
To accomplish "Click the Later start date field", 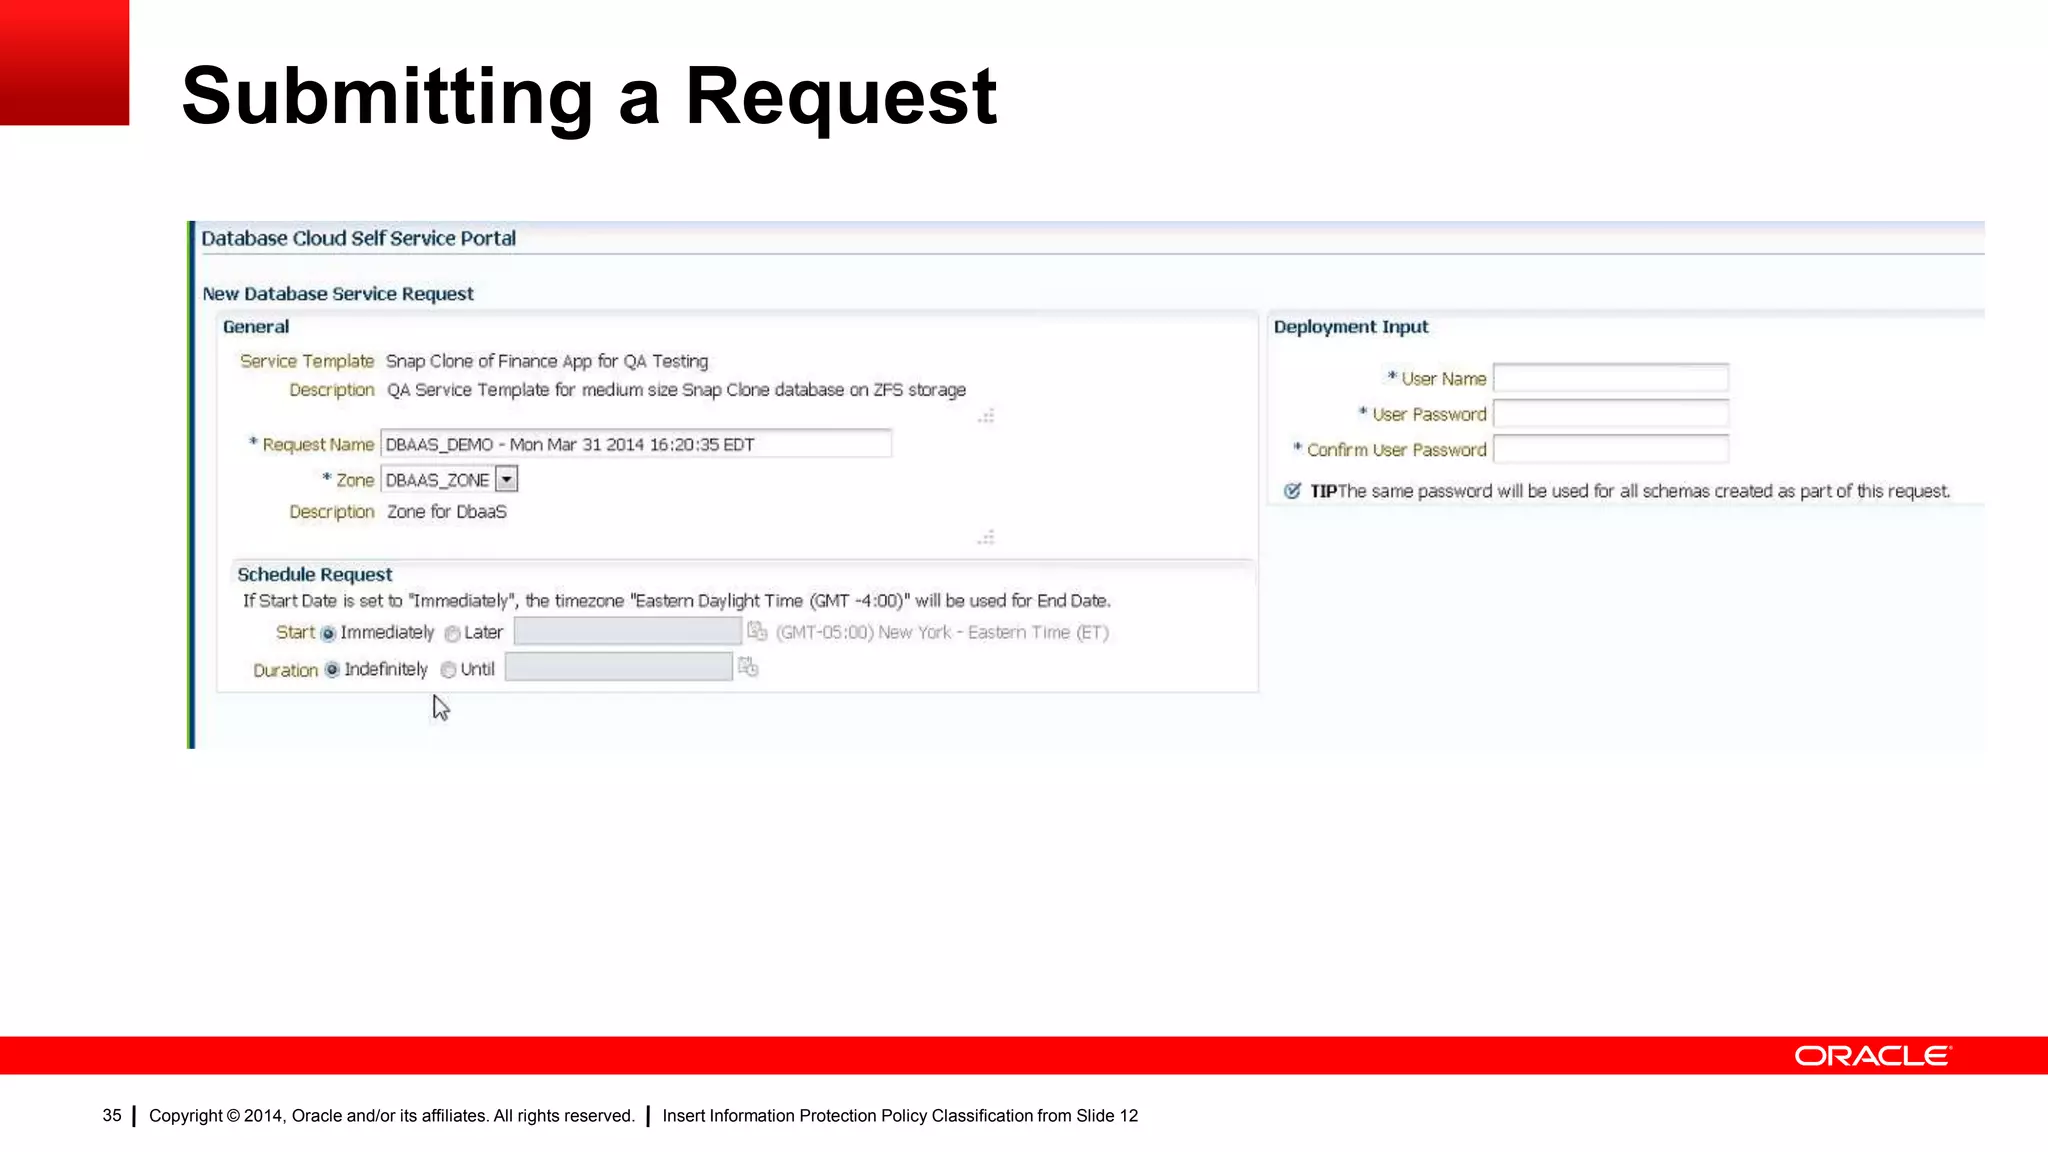I will click(x=627, y=631).
